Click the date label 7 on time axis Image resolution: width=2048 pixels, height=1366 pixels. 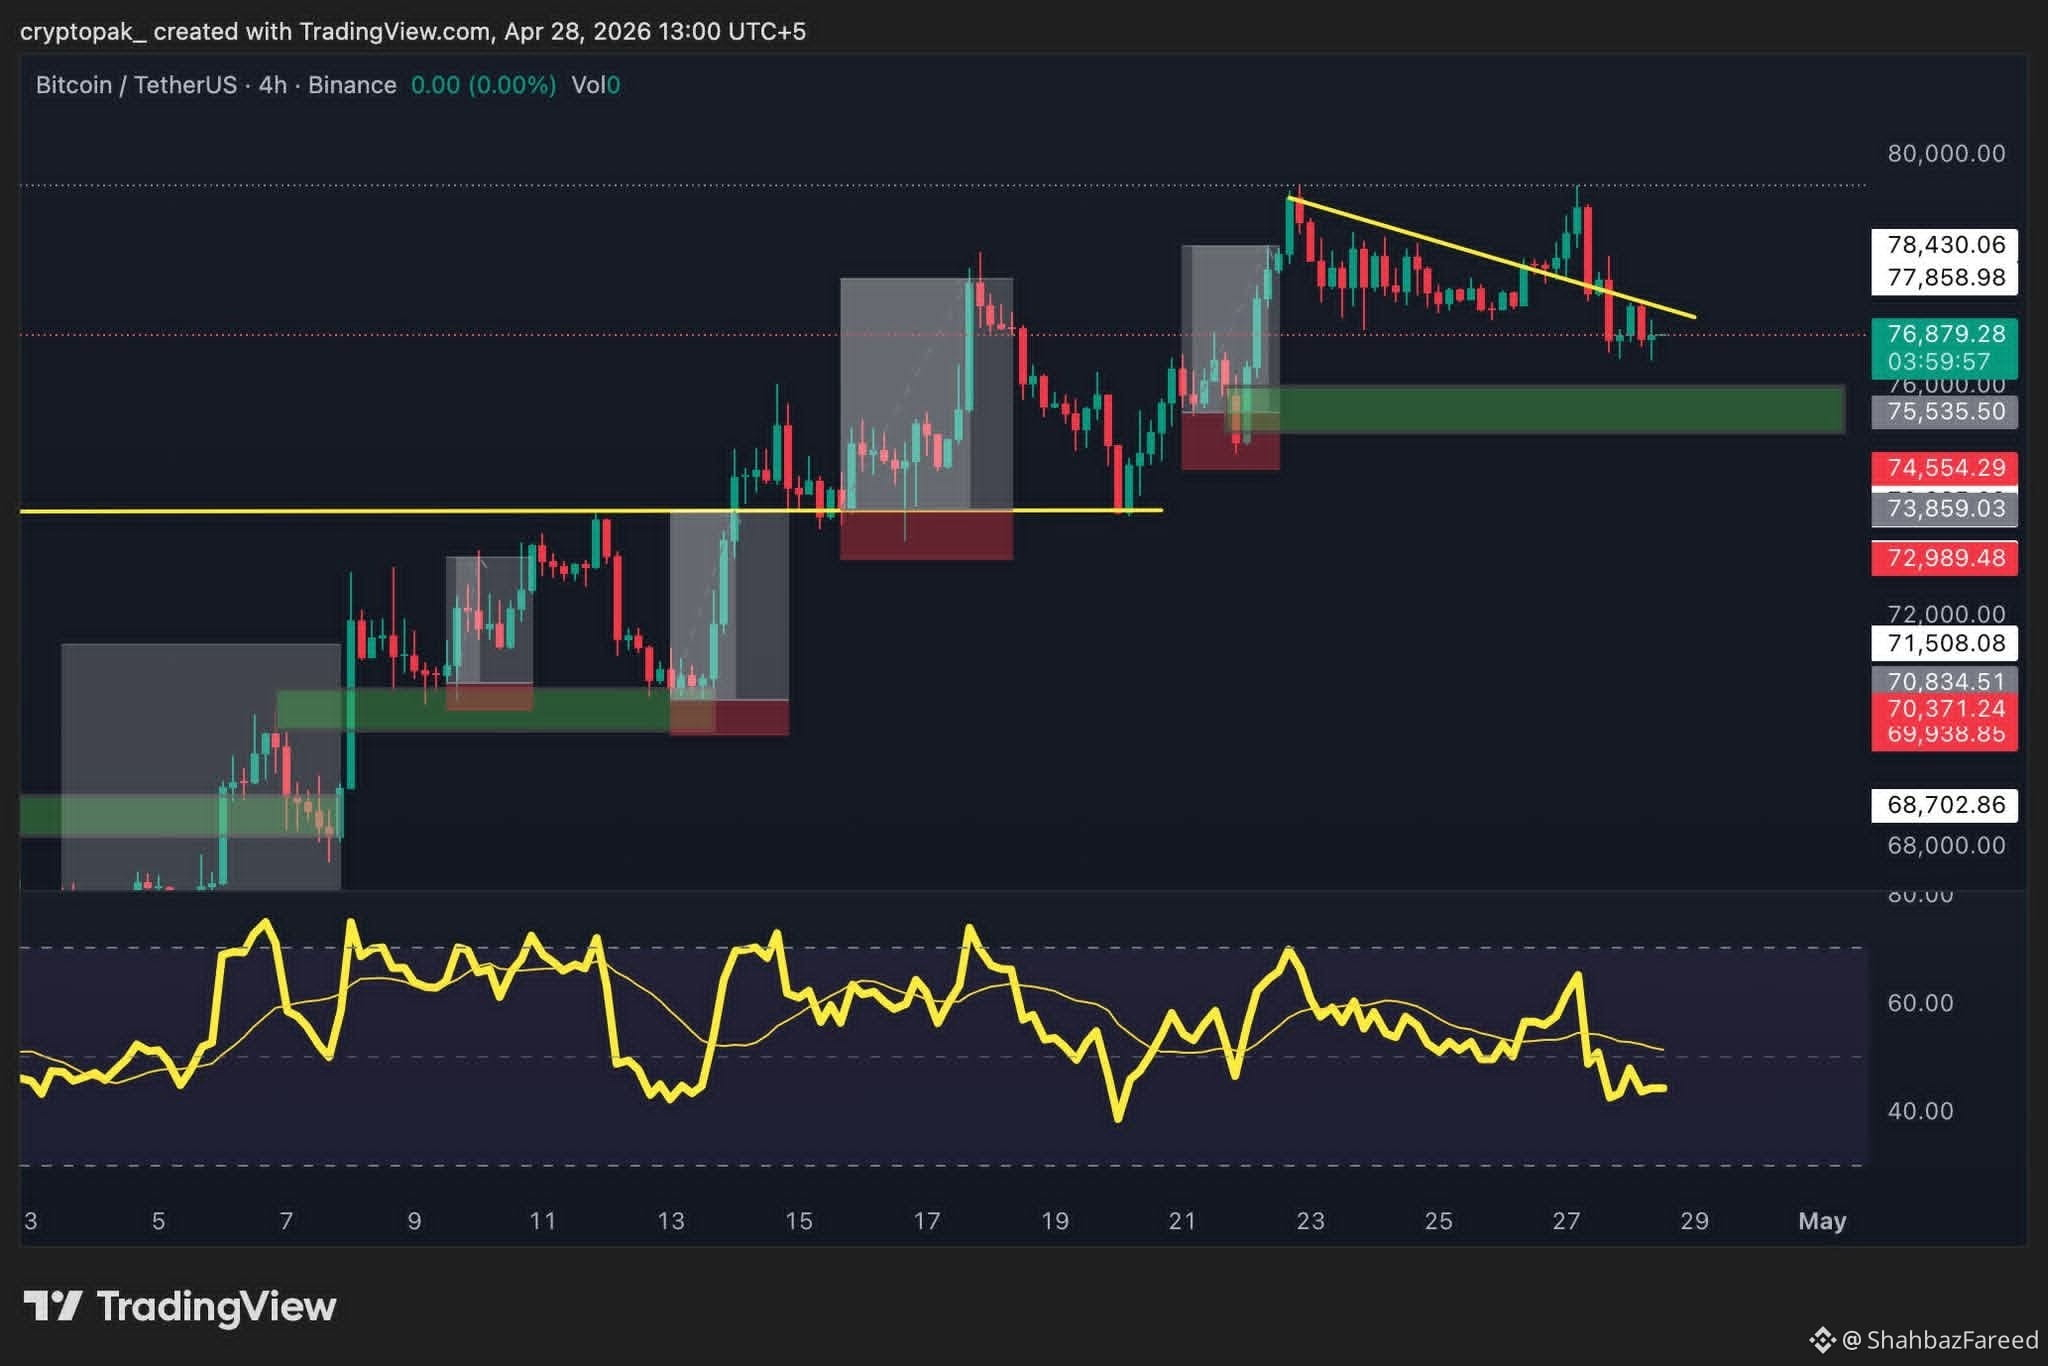point(286,1221)
